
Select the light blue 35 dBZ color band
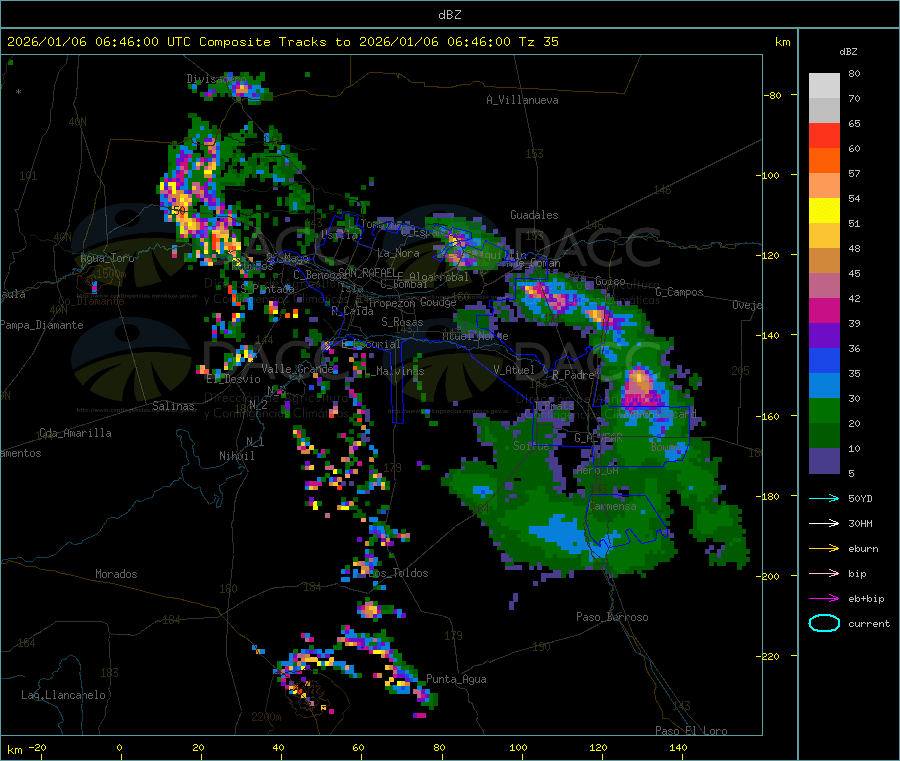tap(824, 386)
